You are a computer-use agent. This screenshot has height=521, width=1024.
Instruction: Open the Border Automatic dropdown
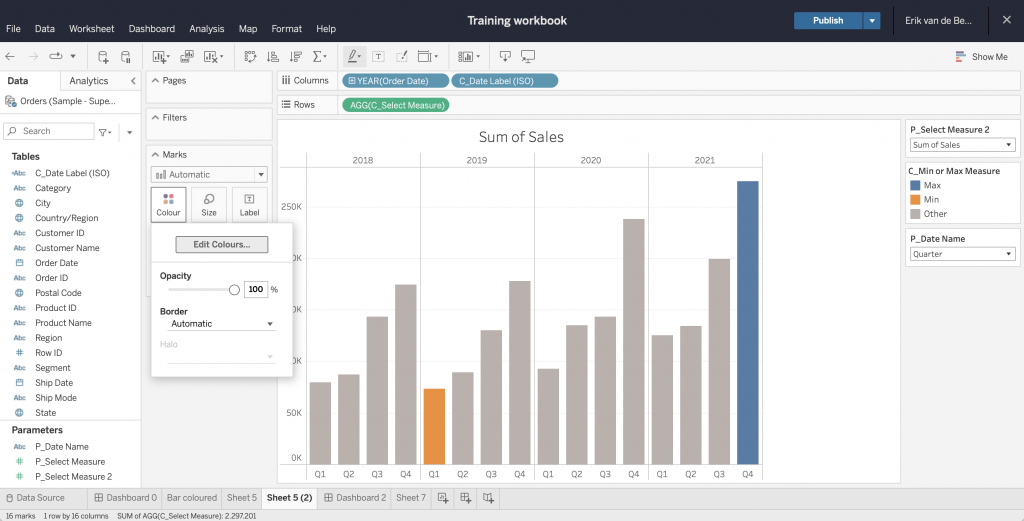[220, 324]
